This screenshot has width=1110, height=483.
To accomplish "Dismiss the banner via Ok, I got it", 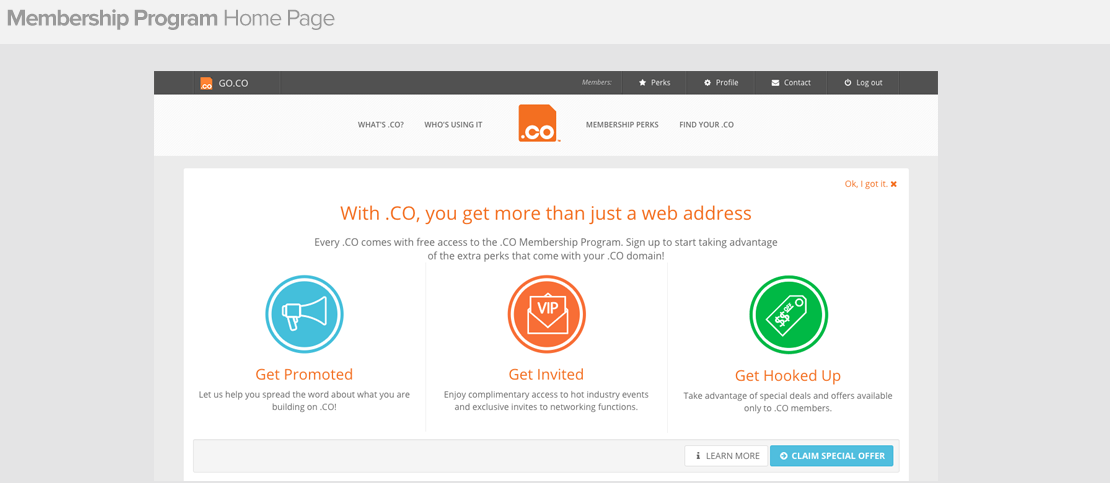I will click(x=871, y=184).
